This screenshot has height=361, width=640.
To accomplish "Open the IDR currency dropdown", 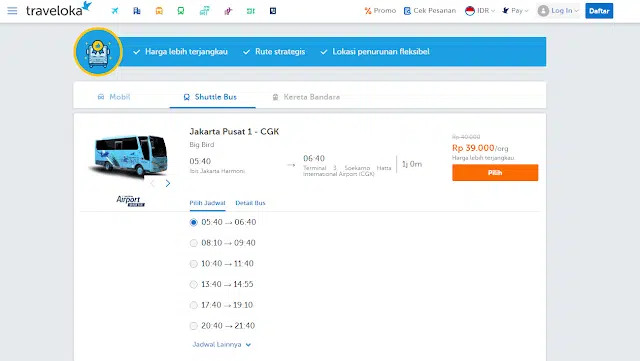I will (480, 11).
